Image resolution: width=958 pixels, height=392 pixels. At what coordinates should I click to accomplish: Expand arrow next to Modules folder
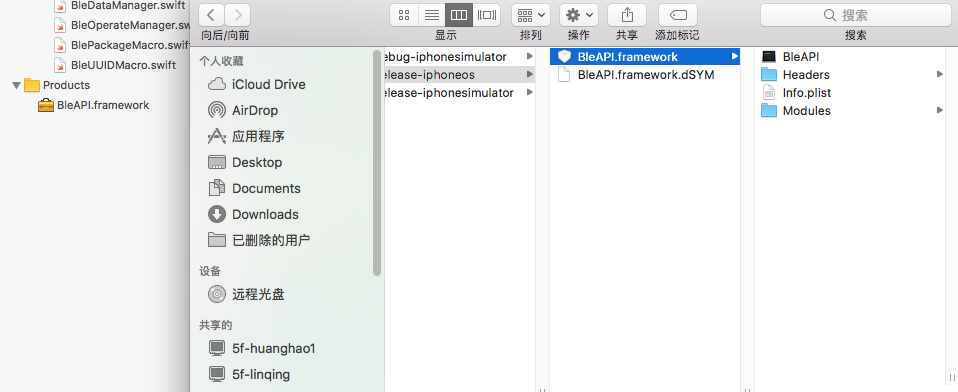tap(939, 111)
